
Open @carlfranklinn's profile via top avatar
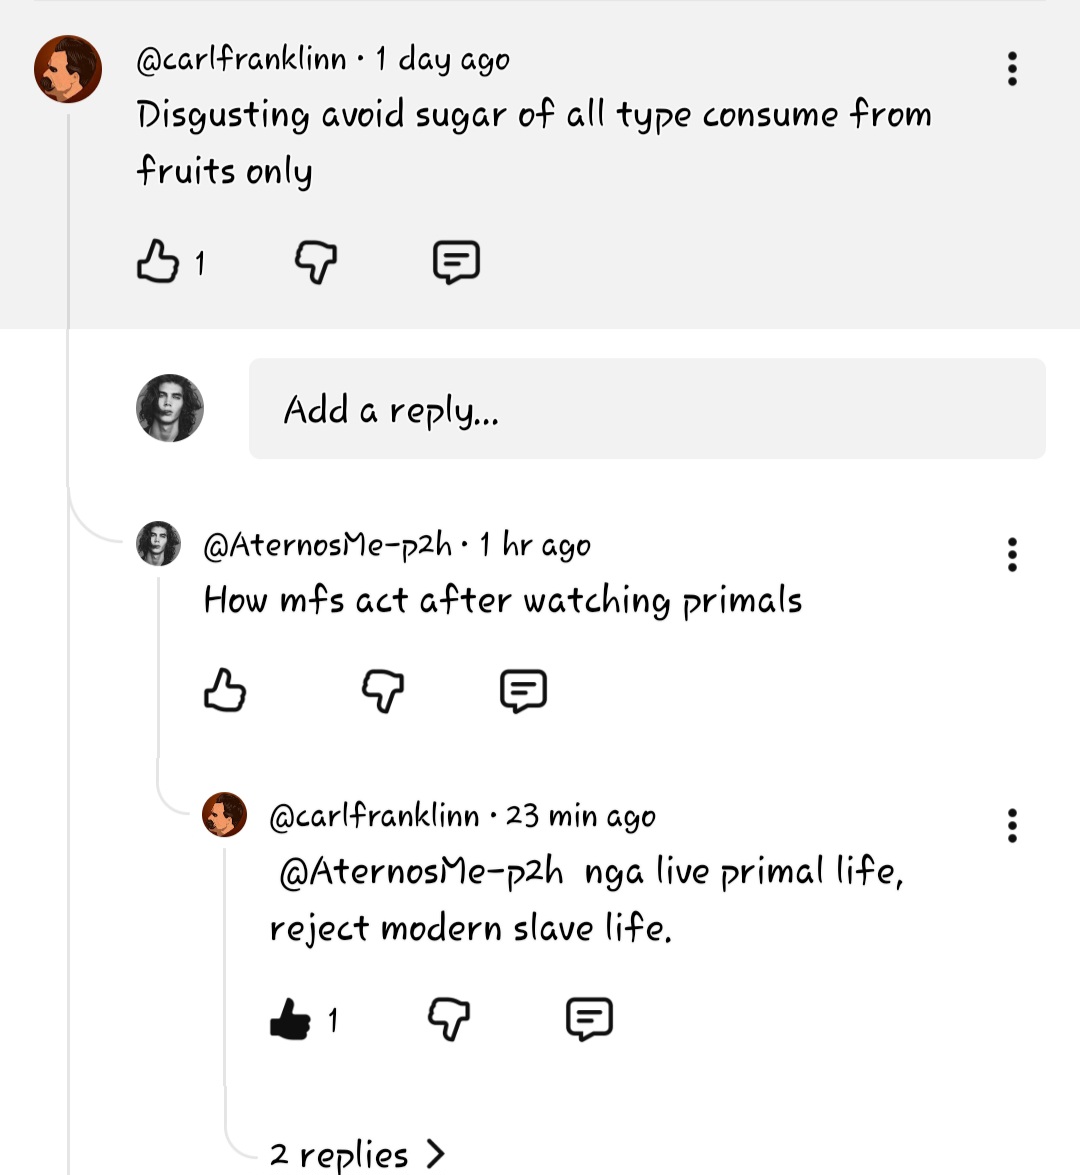[68, 68]
